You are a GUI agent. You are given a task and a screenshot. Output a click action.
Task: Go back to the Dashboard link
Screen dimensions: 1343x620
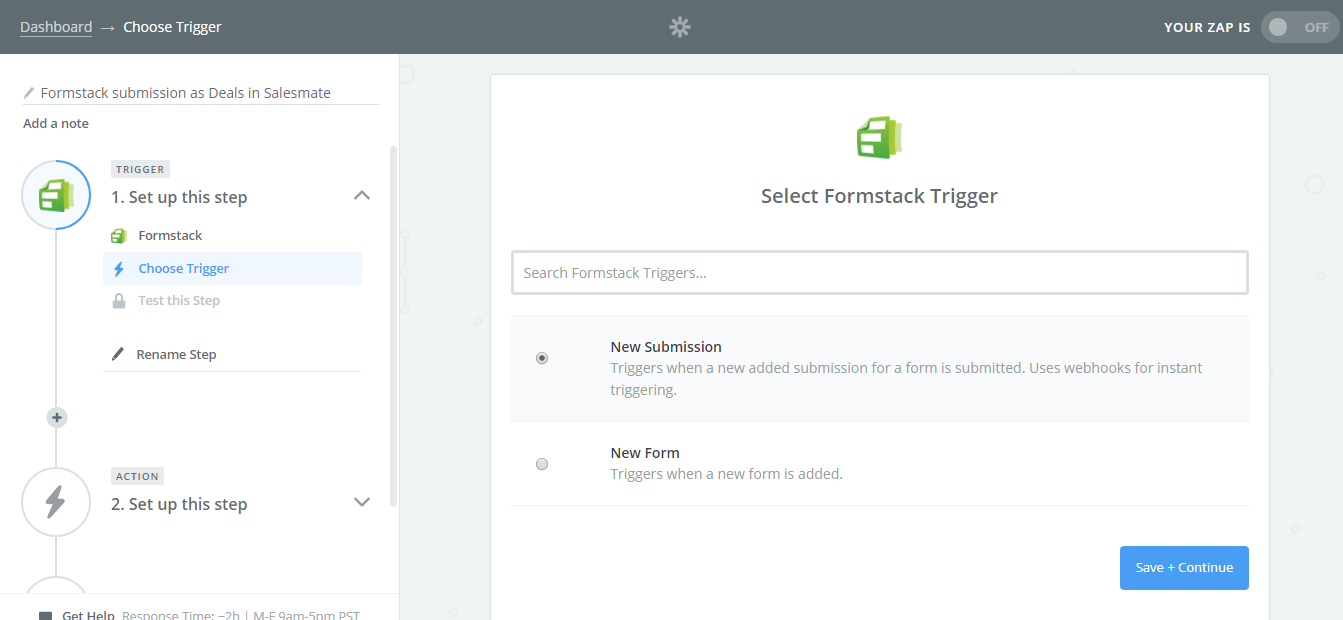pyautogui.click(x=56, y=27)
